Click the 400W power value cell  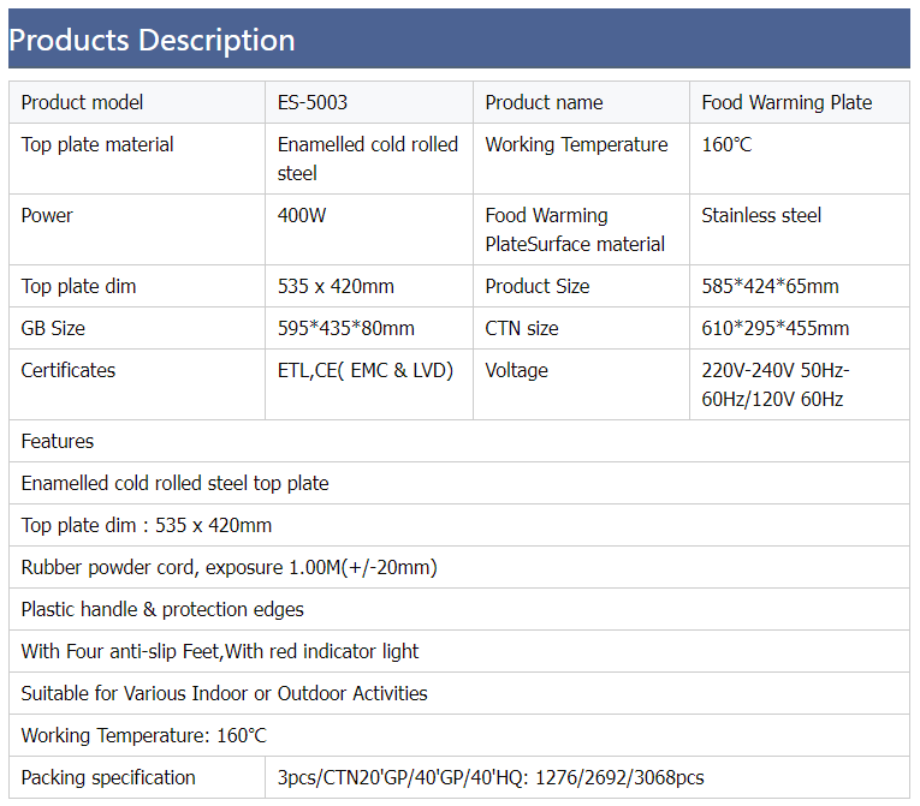point(302,216)
